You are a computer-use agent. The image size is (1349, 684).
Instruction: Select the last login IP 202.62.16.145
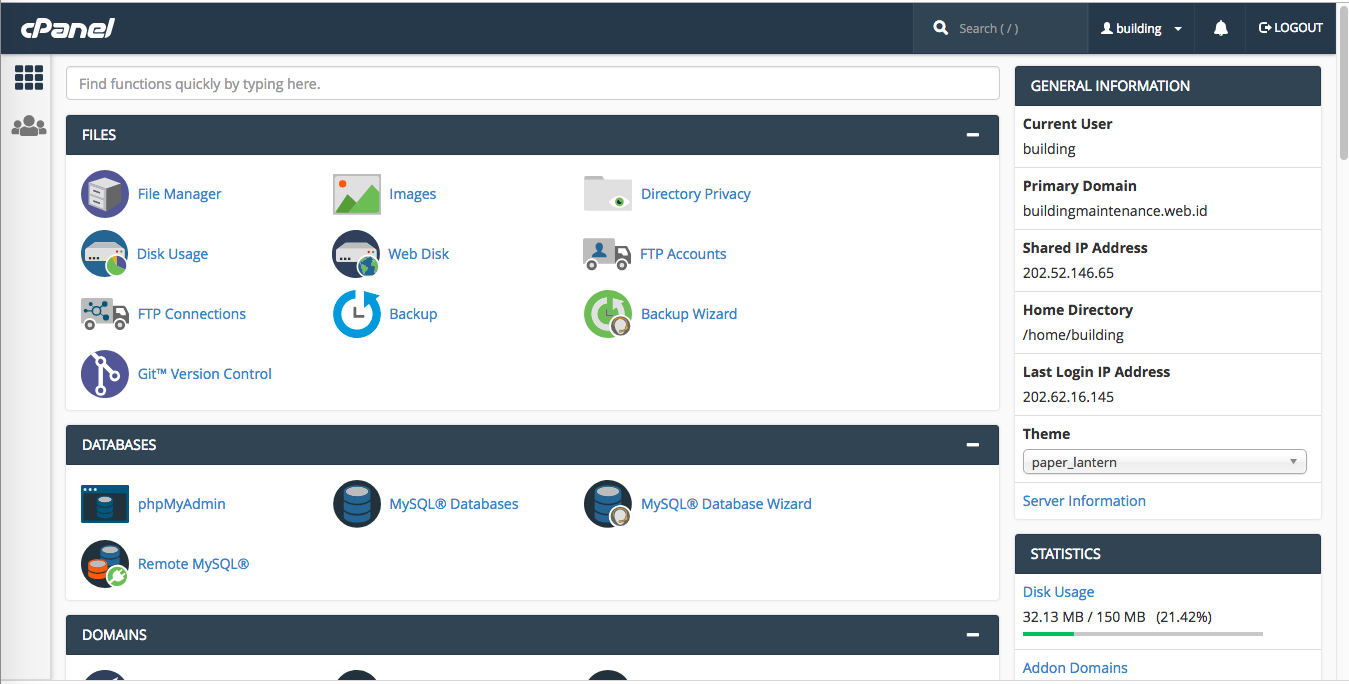click(1068, 397)
